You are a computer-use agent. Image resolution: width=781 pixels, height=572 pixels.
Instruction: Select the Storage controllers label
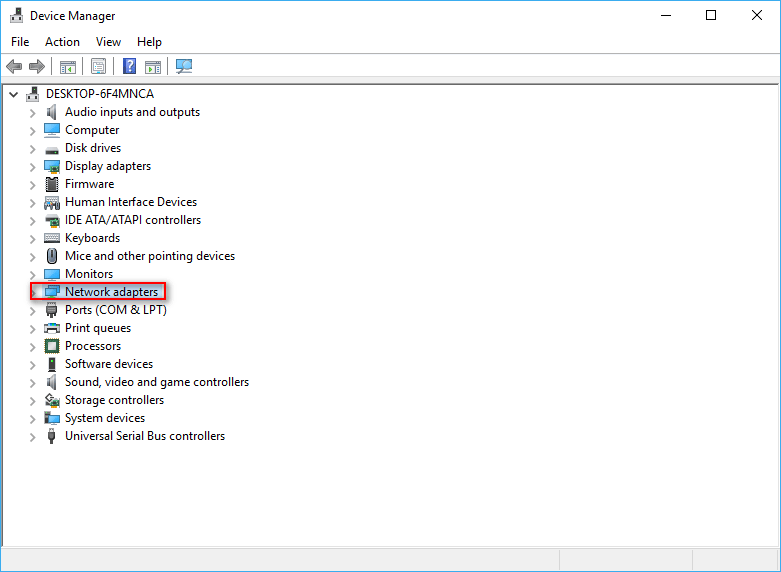click(115, 400)
